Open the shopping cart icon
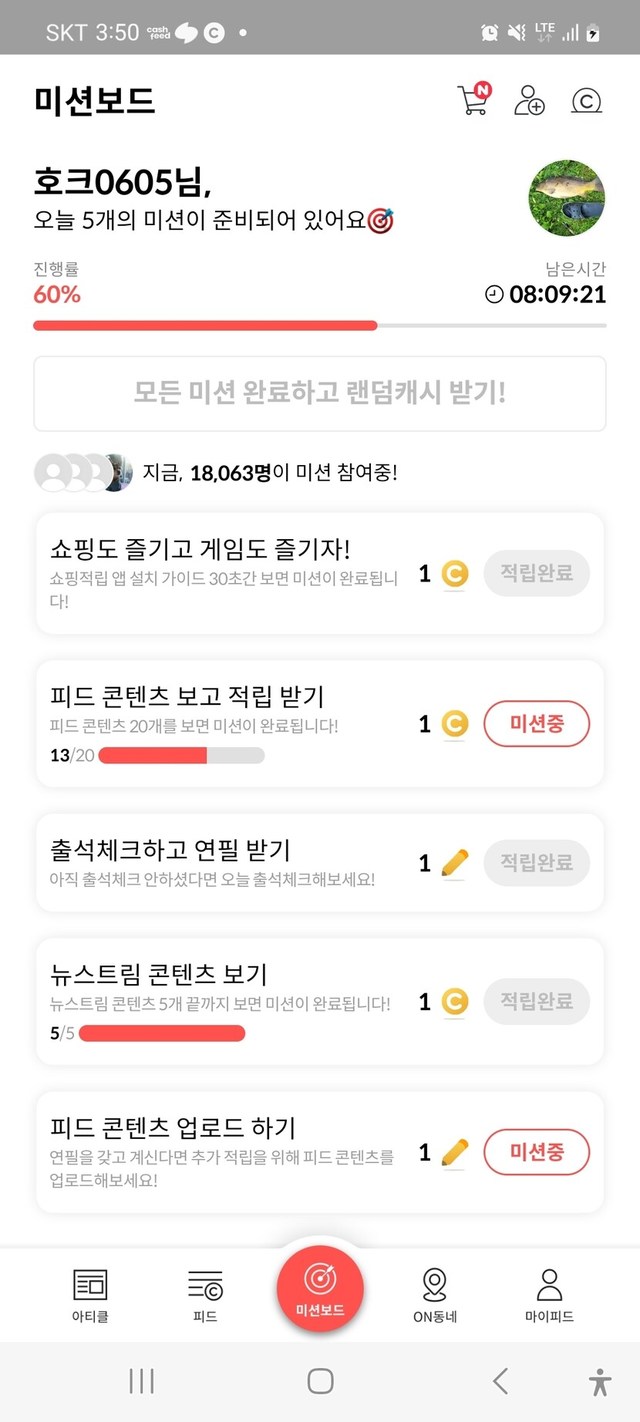 (474, 99)
